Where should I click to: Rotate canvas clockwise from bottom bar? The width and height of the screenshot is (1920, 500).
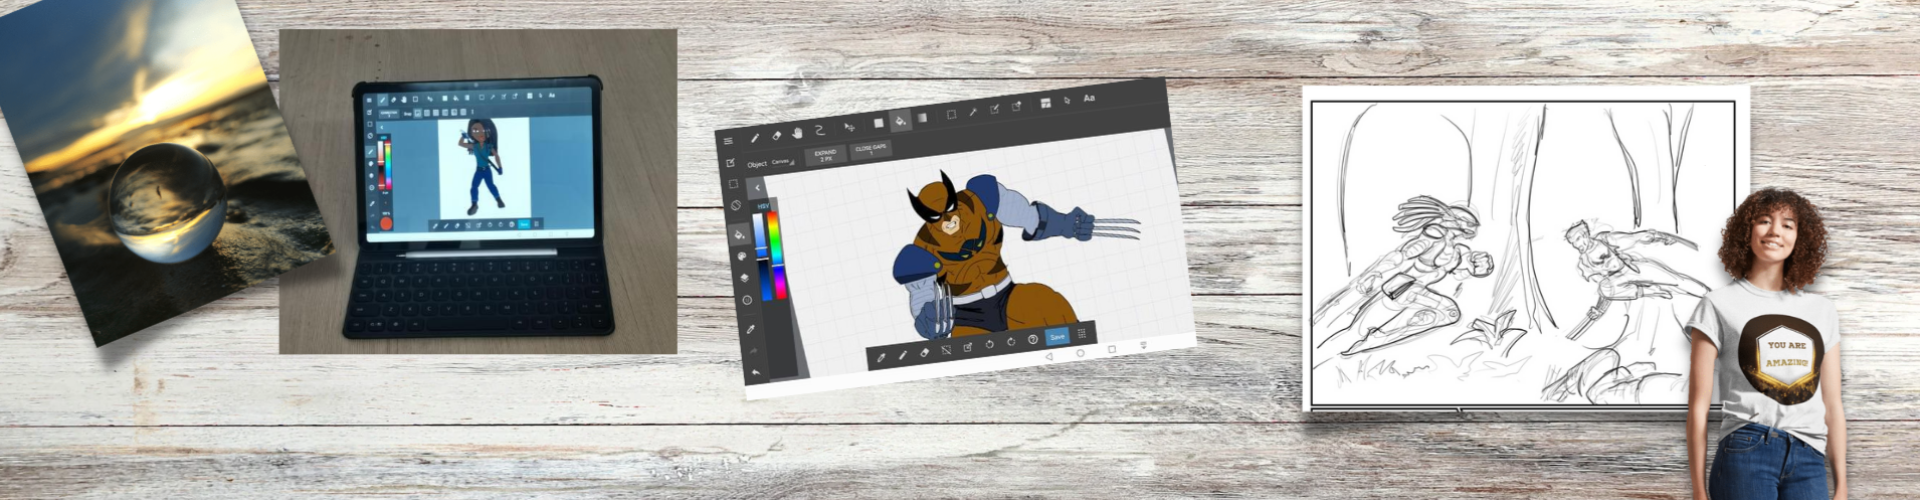pos(1011,341)
